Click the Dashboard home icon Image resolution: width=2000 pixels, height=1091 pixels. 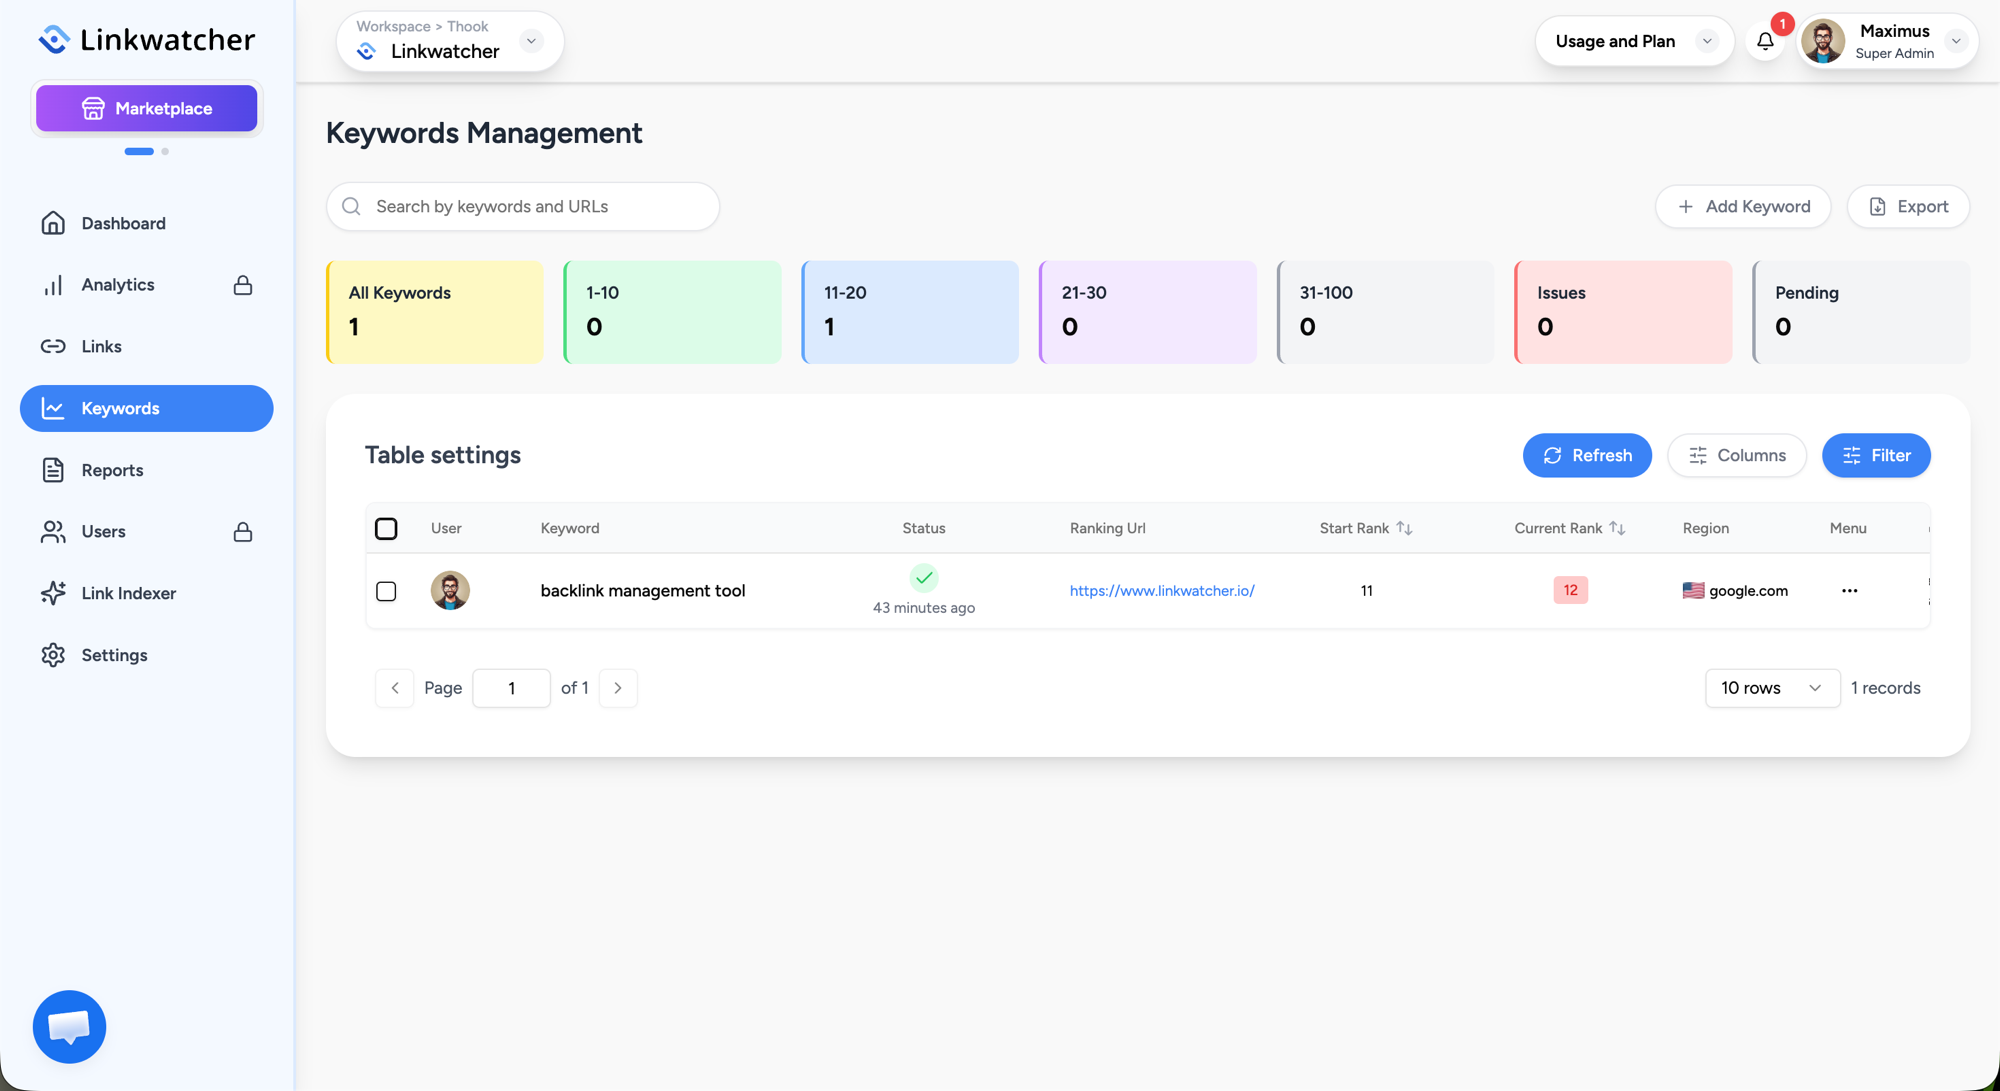coord(53,223)
